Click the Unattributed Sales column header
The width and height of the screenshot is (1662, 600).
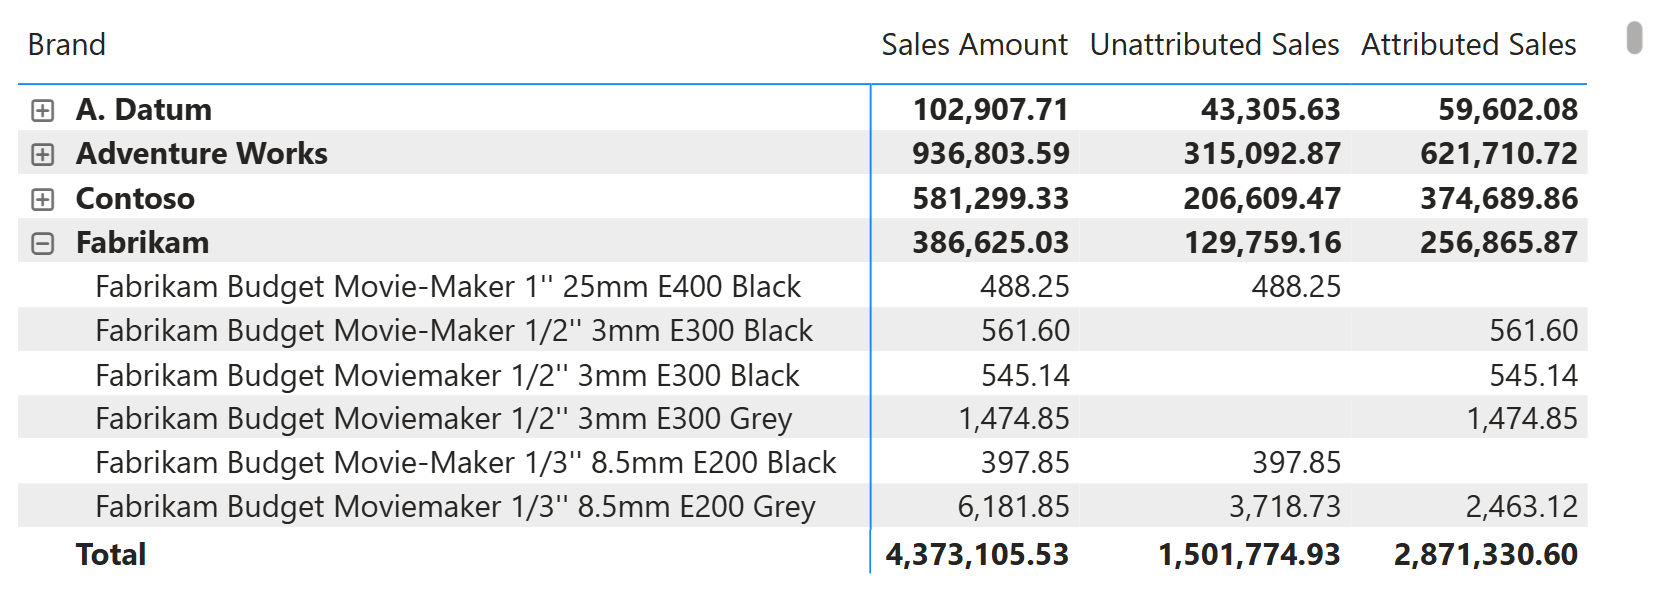coord(1213,45)
